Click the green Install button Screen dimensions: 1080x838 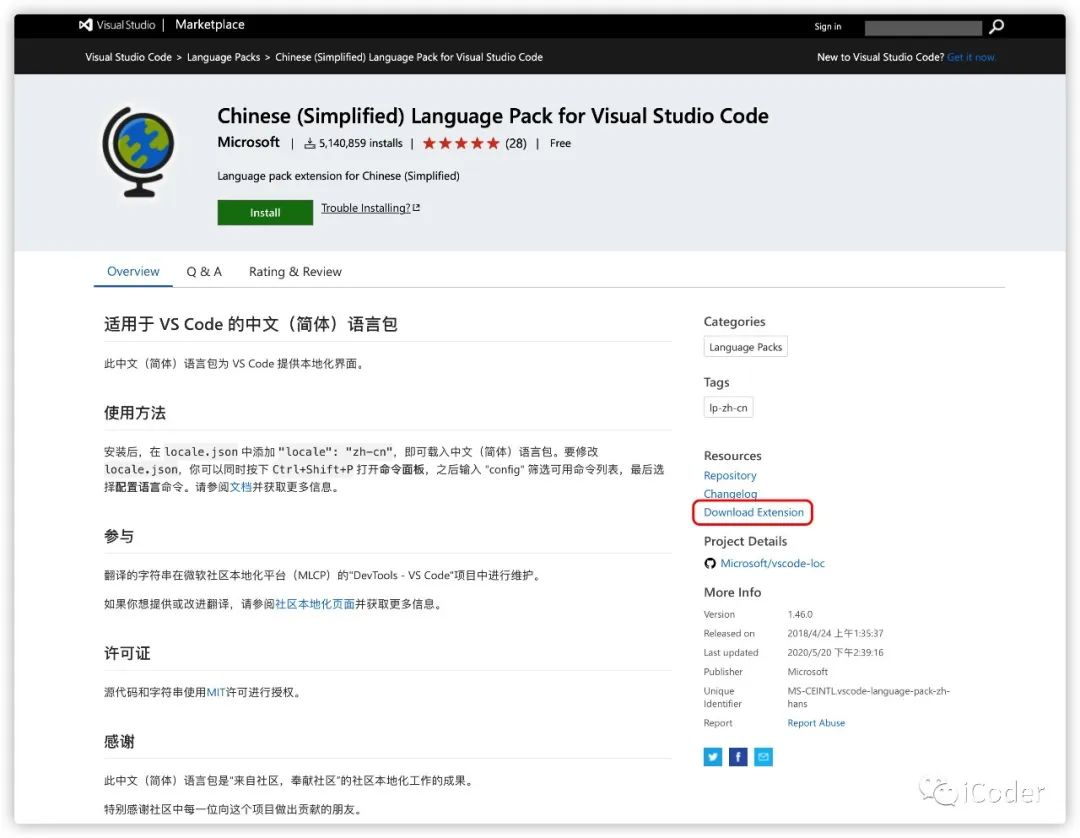pos(265,213)
